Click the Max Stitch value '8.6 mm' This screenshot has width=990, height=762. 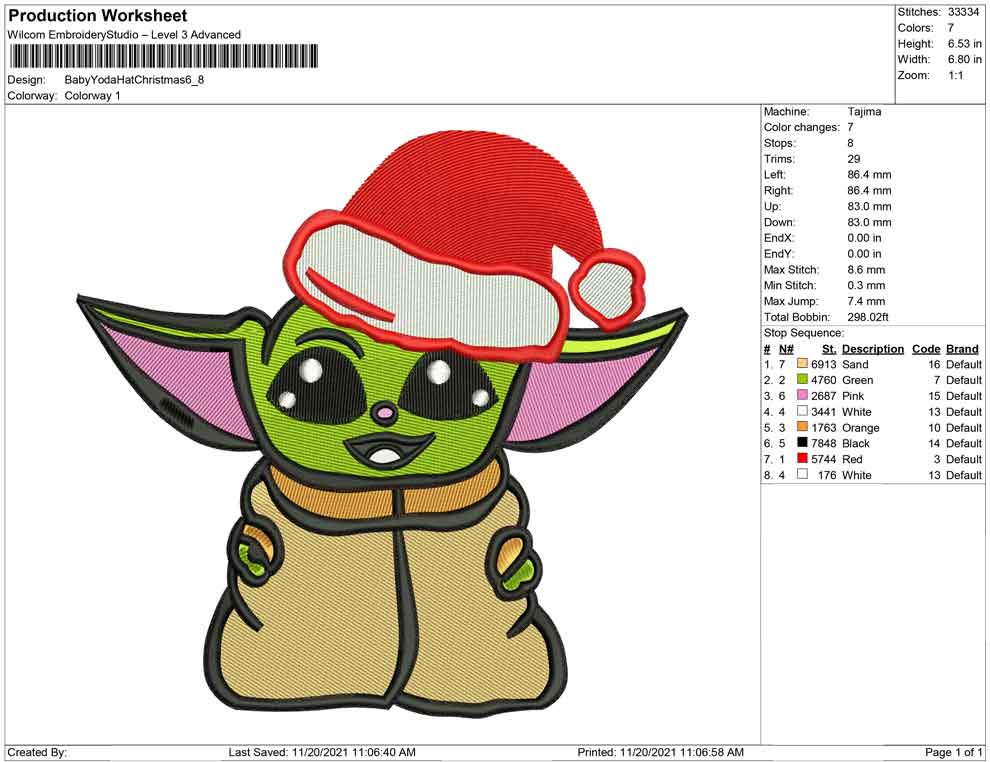pyautogui.click(x=866, y=270)
